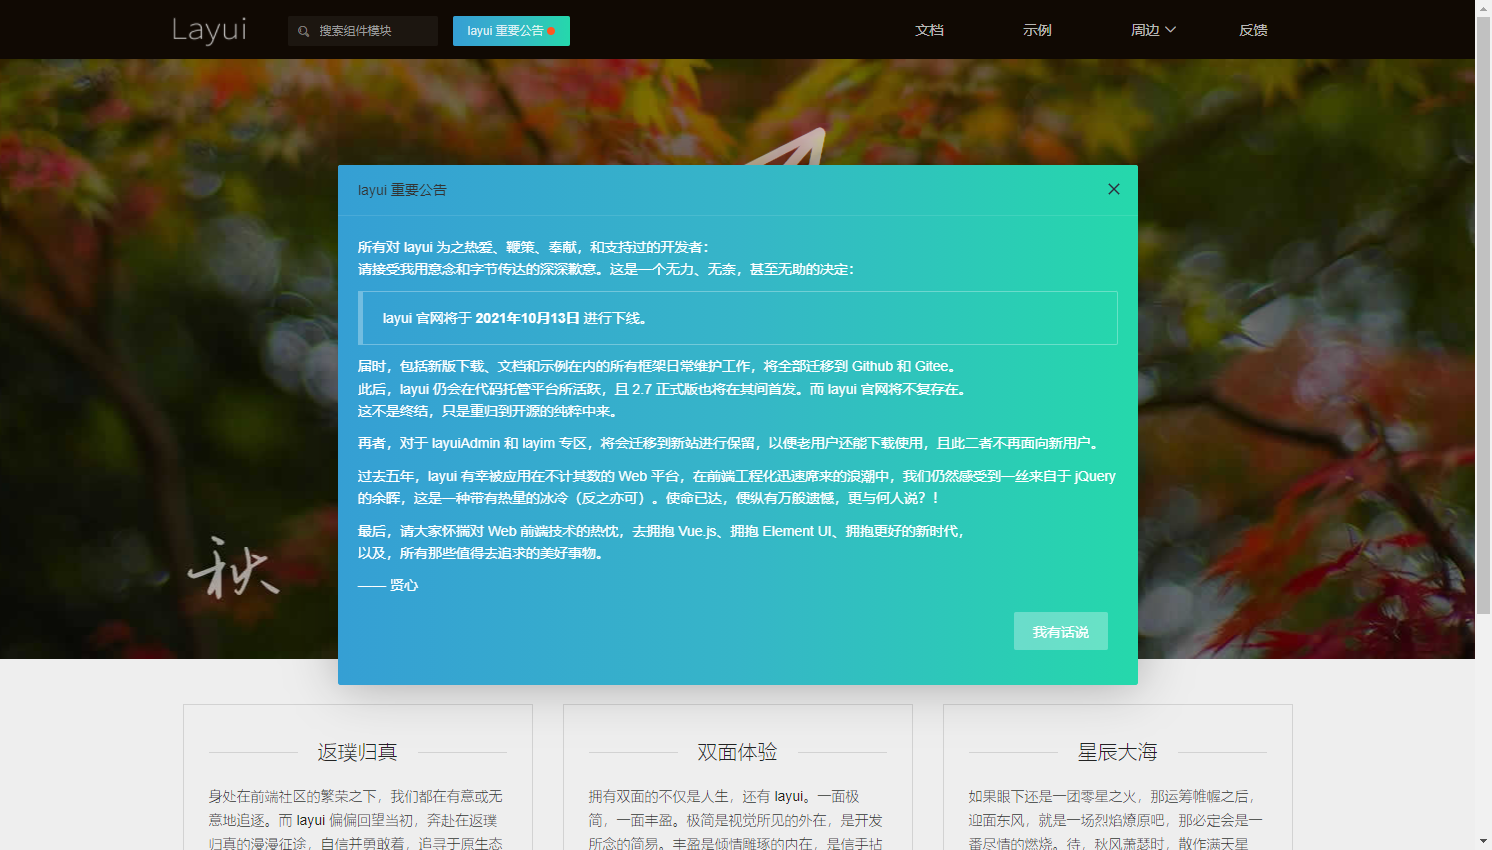Open the 示例 navigation item
This screenshot has height=850, width=1492.
1037,30
